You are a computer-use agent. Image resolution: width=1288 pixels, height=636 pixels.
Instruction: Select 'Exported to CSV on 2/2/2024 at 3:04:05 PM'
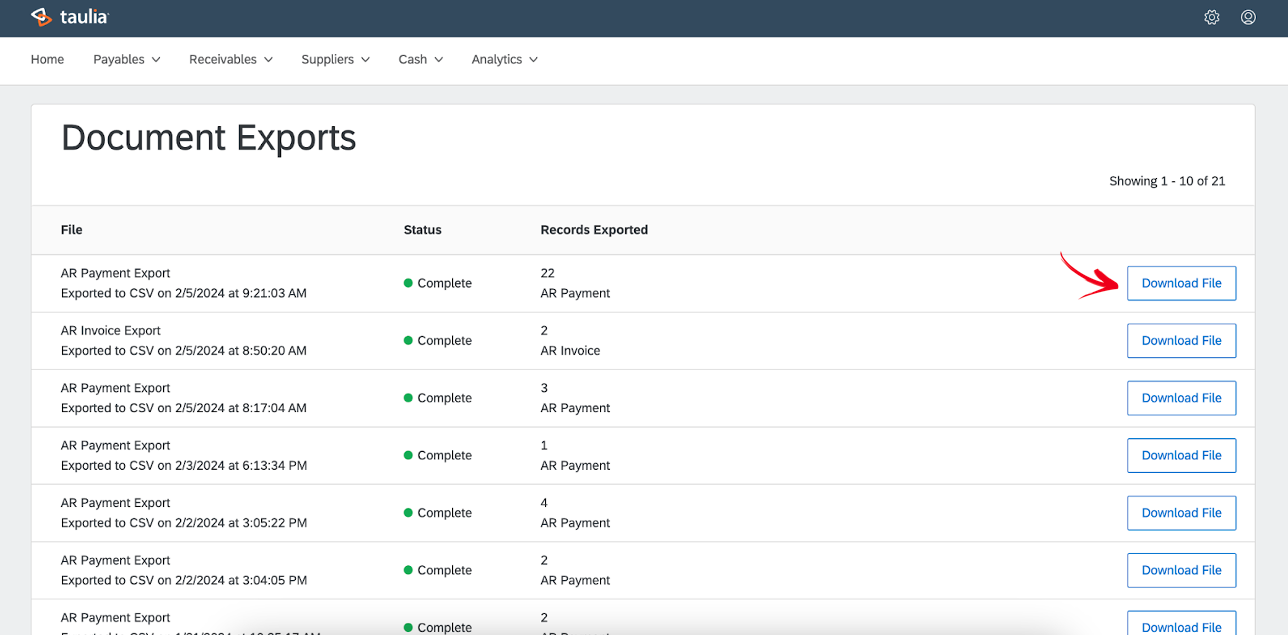click(x=184, y=580)
